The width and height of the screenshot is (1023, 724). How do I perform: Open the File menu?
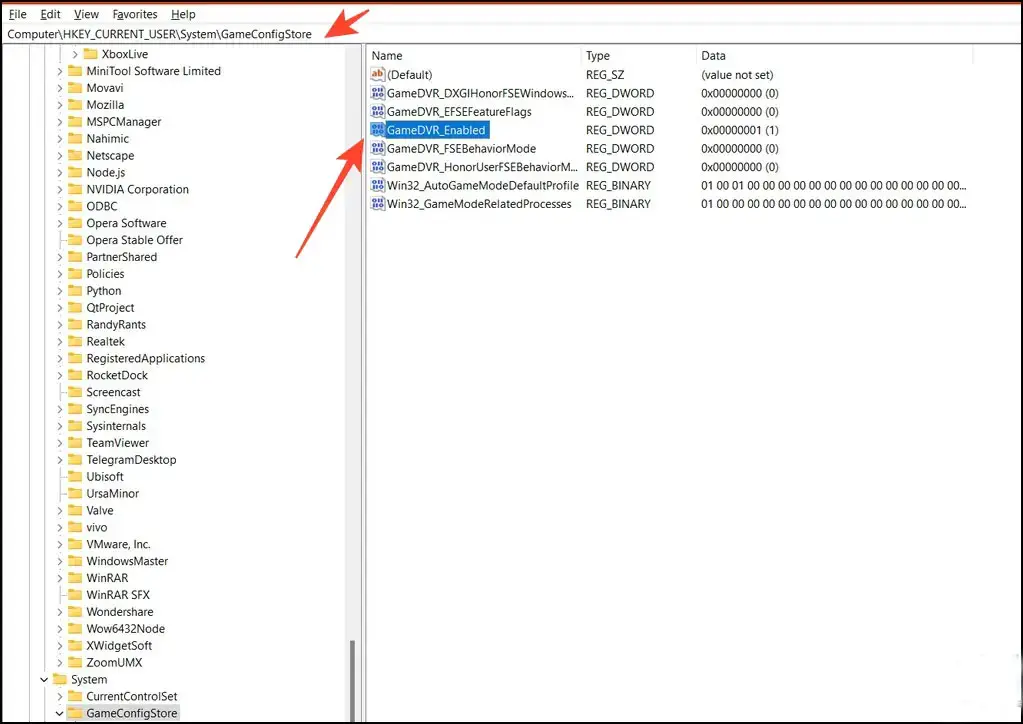[x=18, y=14]
